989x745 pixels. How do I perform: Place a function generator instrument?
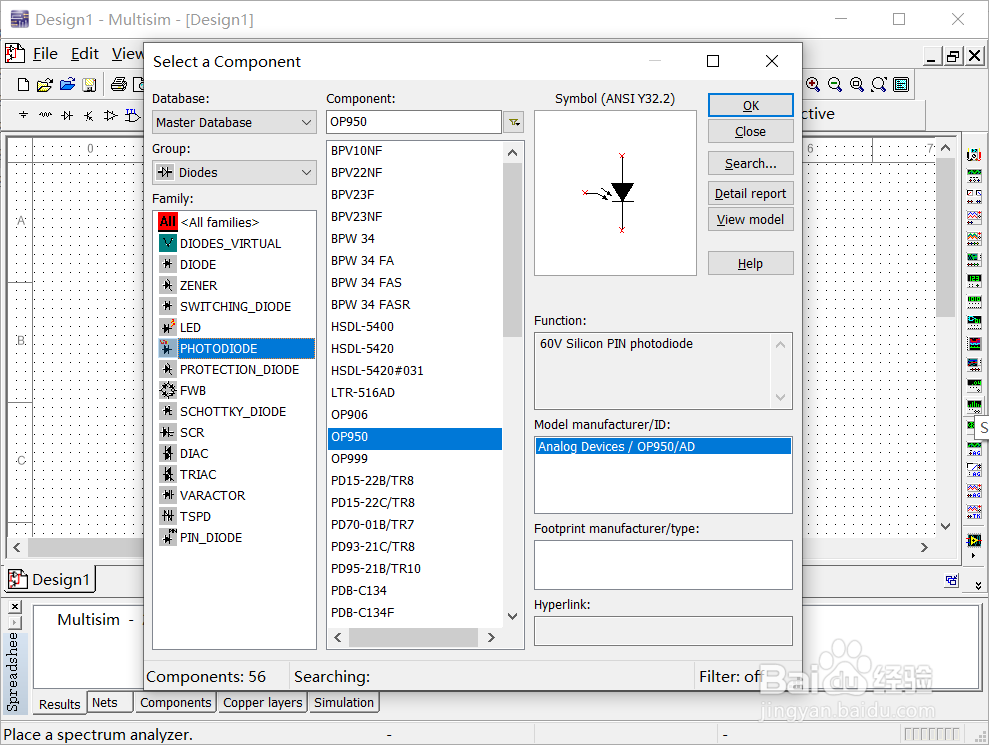click(974, 175)
